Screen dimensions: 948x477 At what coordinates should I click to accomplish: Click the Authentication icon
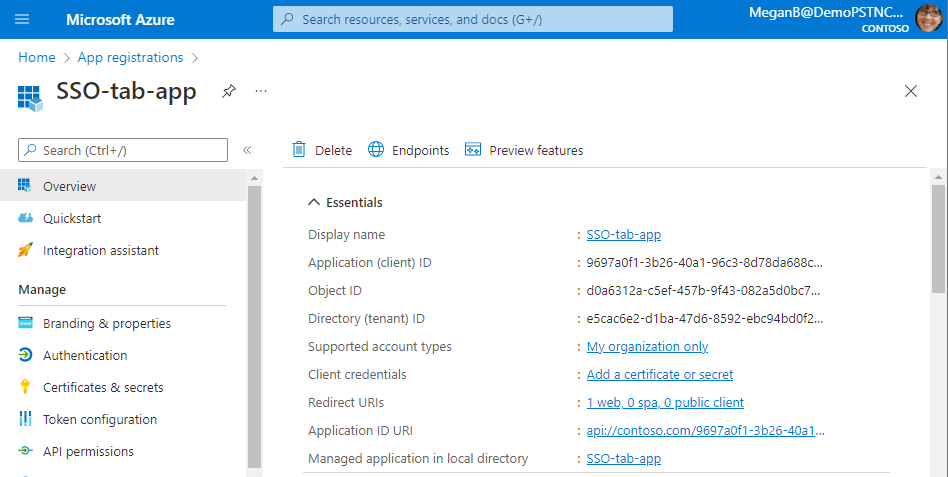[x=25, y=355]
